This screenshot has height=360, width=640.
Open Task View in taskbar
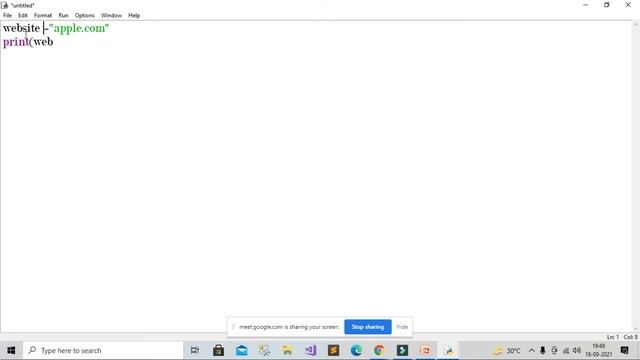(x=195, y=350)
